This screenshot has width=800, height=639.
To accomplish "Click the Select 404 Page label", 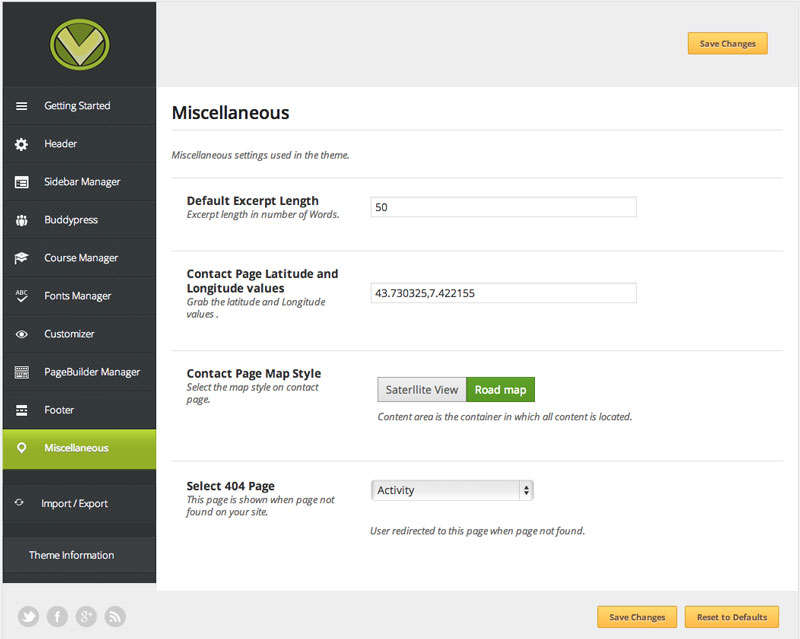I will click(x=231, y=486).
